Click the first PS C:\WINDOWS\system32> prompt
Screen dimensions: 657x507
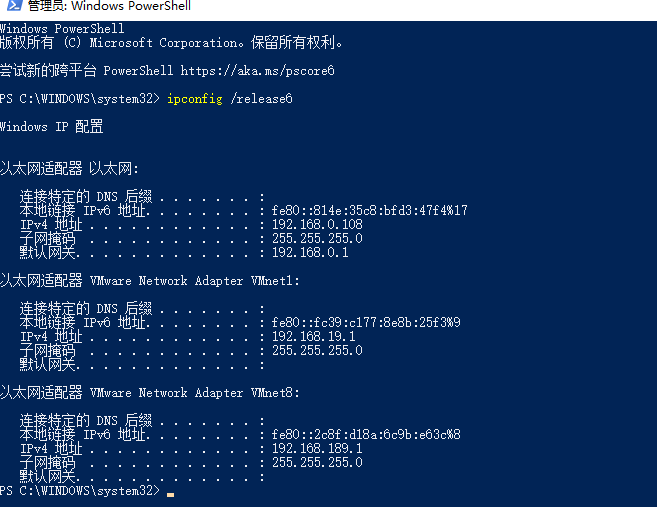[x=80, y=99]
